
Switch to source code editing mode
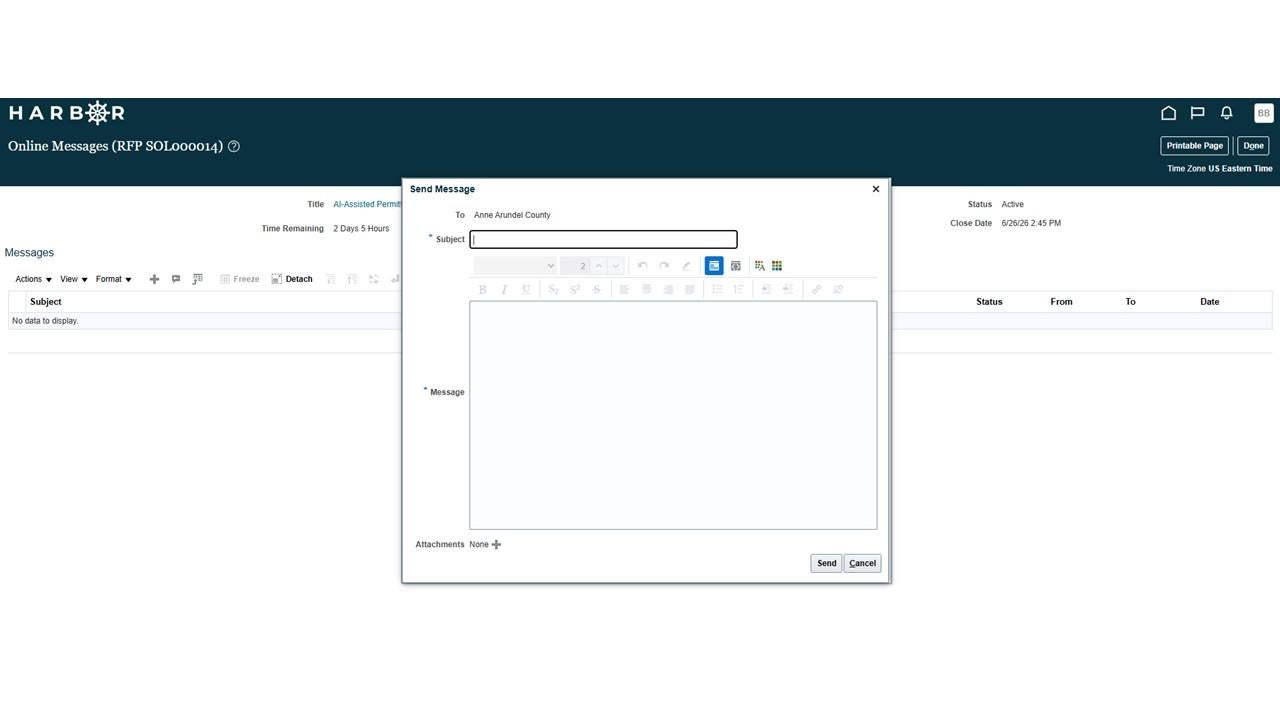click(x=736, y=265)
